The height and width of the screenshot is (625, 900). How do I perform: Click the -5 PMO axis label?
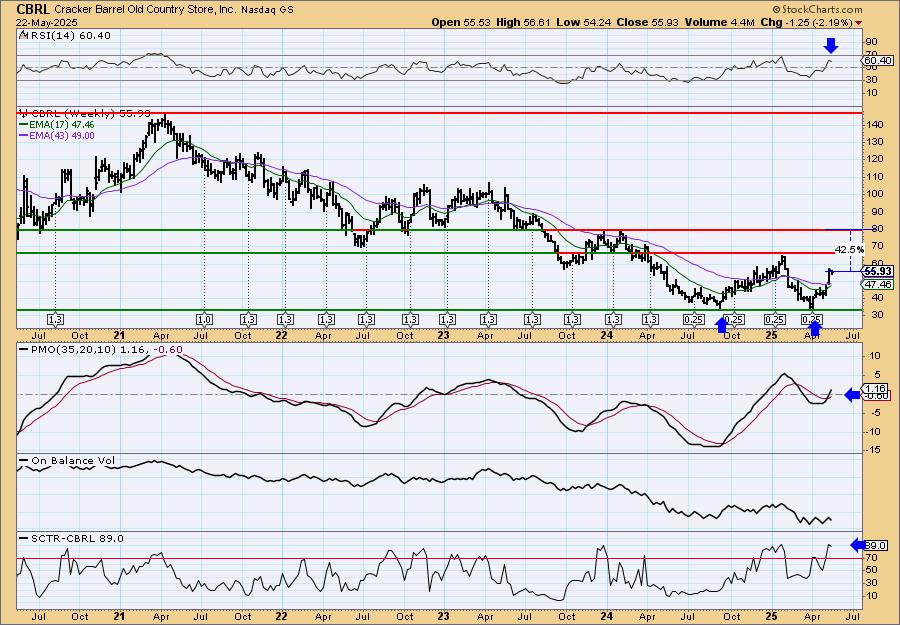(x=875, y=413)
